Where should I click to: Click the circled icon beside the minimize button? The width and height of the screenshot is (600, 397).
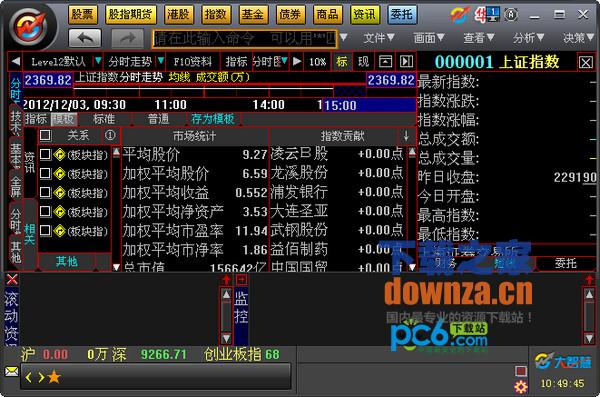pos(511,15)
